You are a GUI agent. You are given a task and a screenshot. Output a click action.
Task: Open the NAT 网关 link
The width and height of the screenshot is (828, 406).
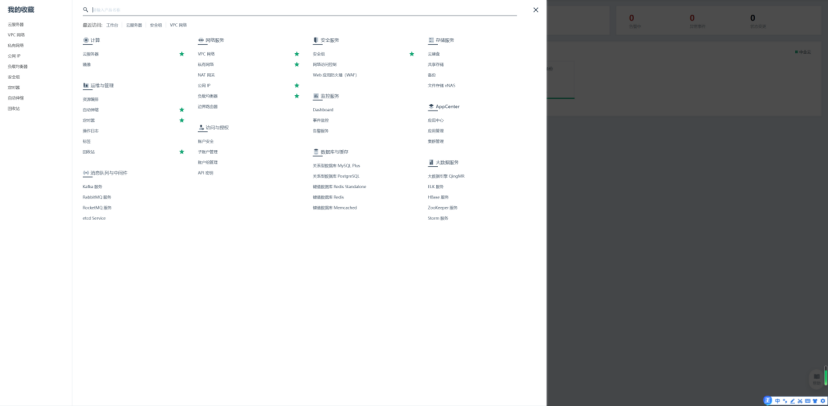(x=206, y=75)
